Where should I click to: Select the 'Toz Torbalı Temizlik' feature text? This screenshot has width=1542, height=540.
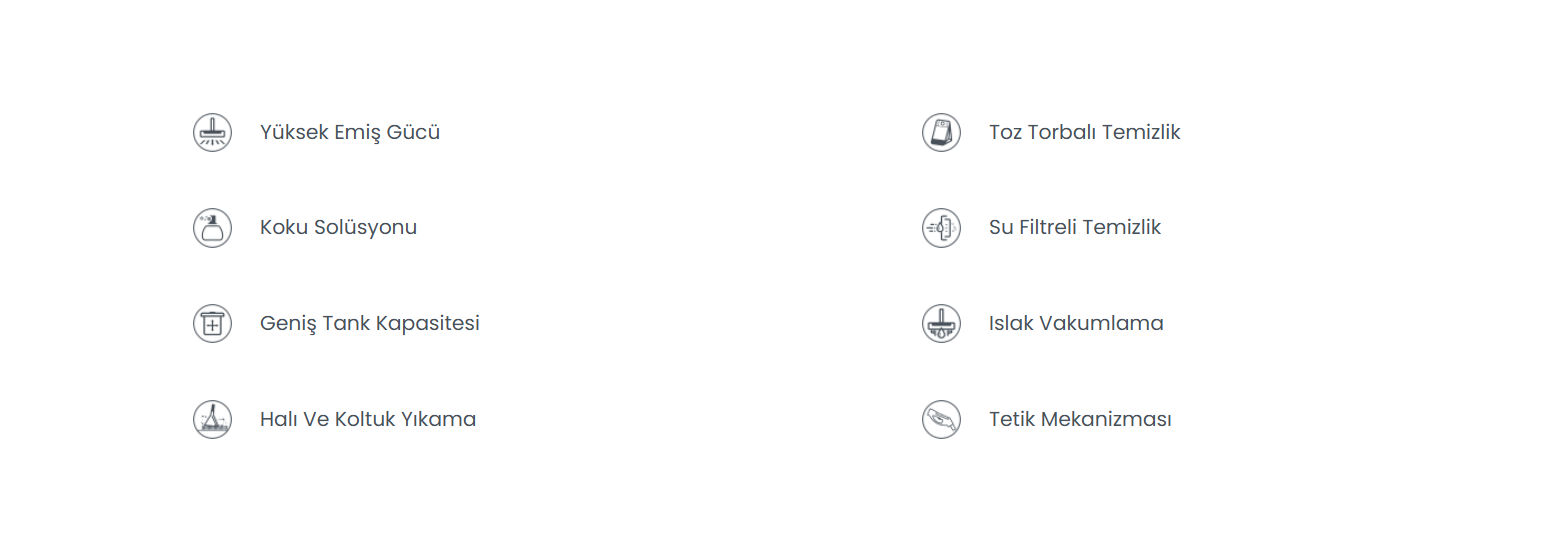(1084, 132)
